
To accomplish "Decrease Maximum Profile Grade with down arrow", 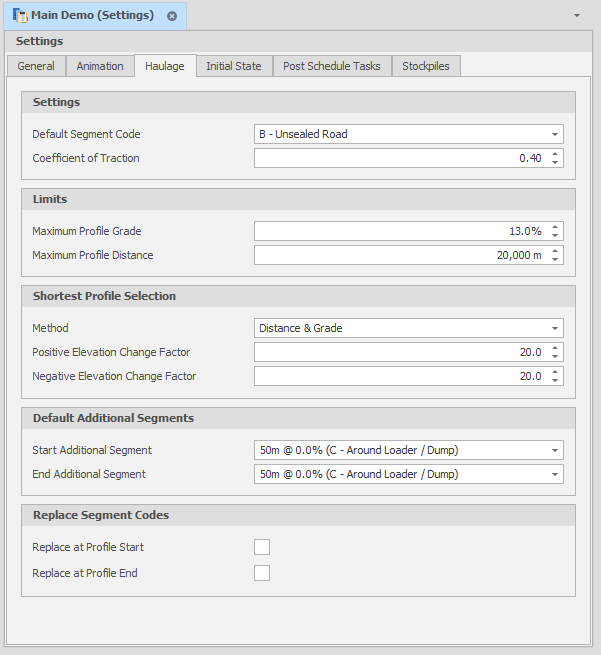I will click(556, 236).
